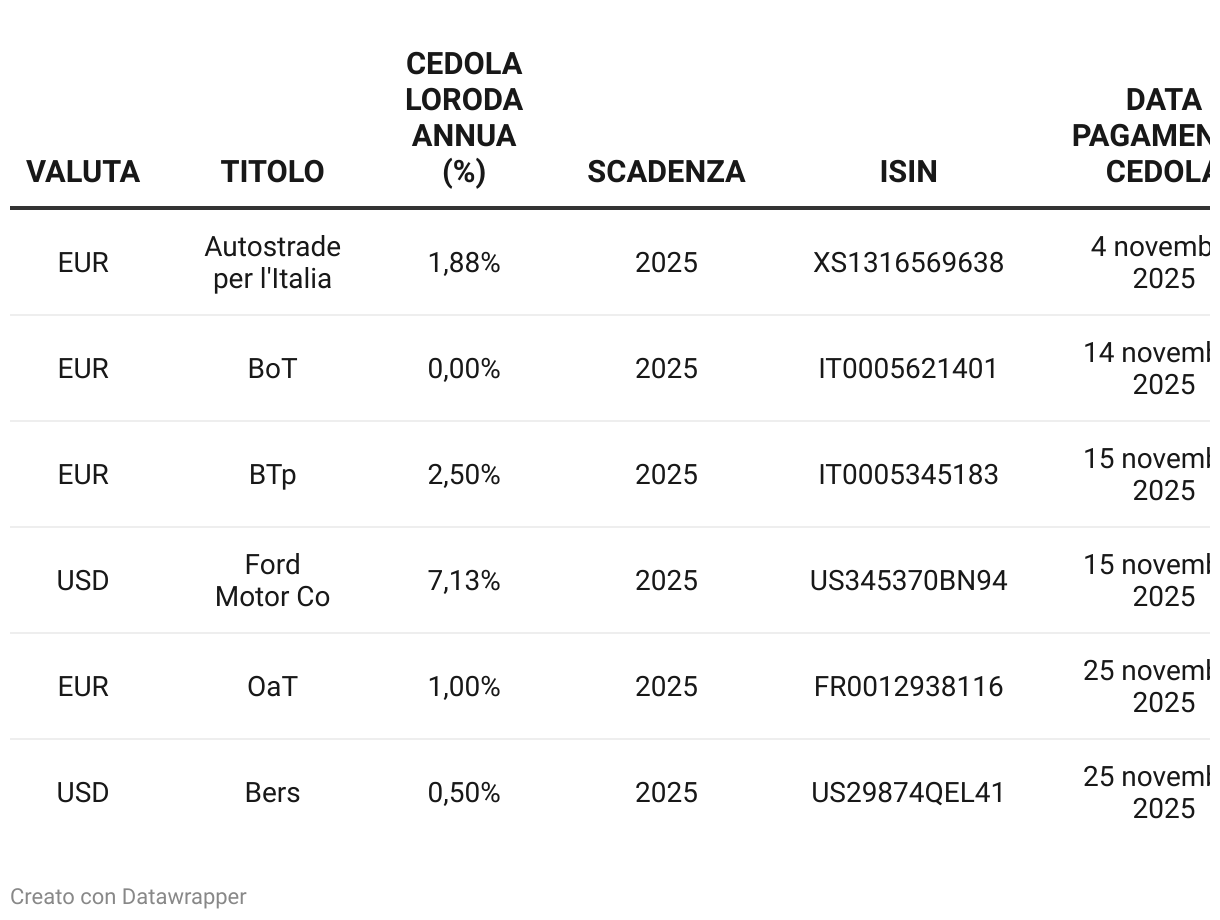Click the VALUTA column header
1220x920 pixels.
[x=83, y=172]
